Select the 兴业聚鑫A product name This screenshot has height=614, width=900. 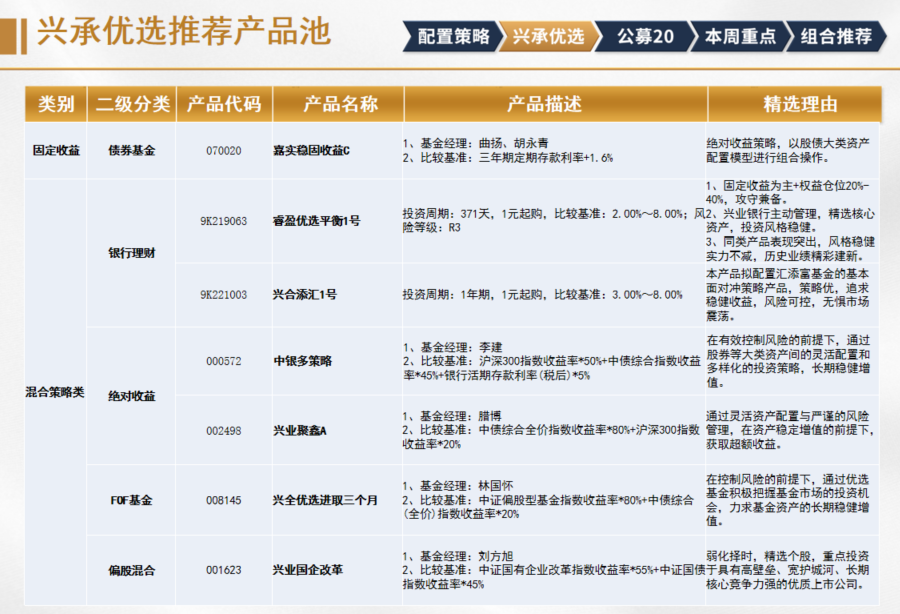point(300,429)
